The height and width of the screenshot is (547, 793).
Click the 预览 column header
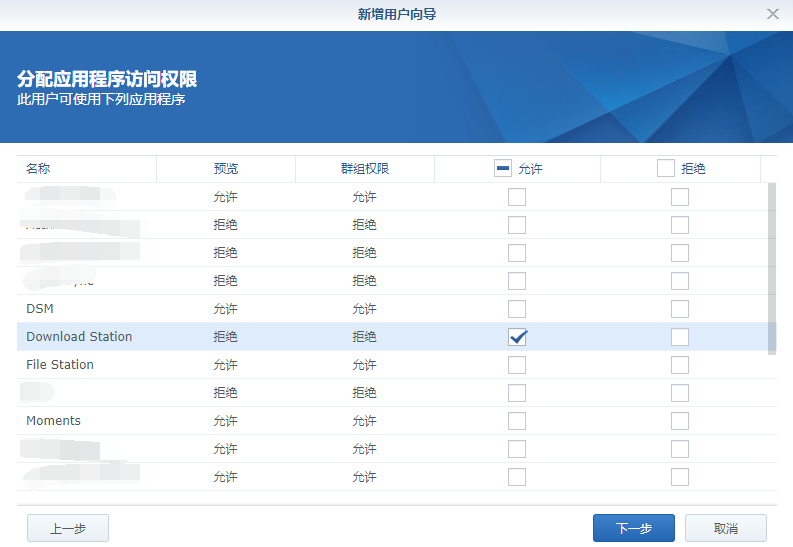[x=226, y=168]
